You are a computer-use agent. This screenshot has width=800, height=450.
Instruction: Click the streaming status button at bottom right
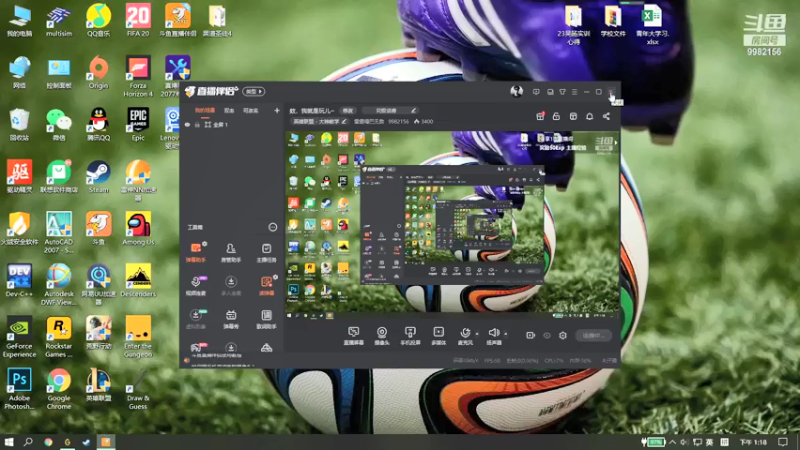tap(593, 335)
